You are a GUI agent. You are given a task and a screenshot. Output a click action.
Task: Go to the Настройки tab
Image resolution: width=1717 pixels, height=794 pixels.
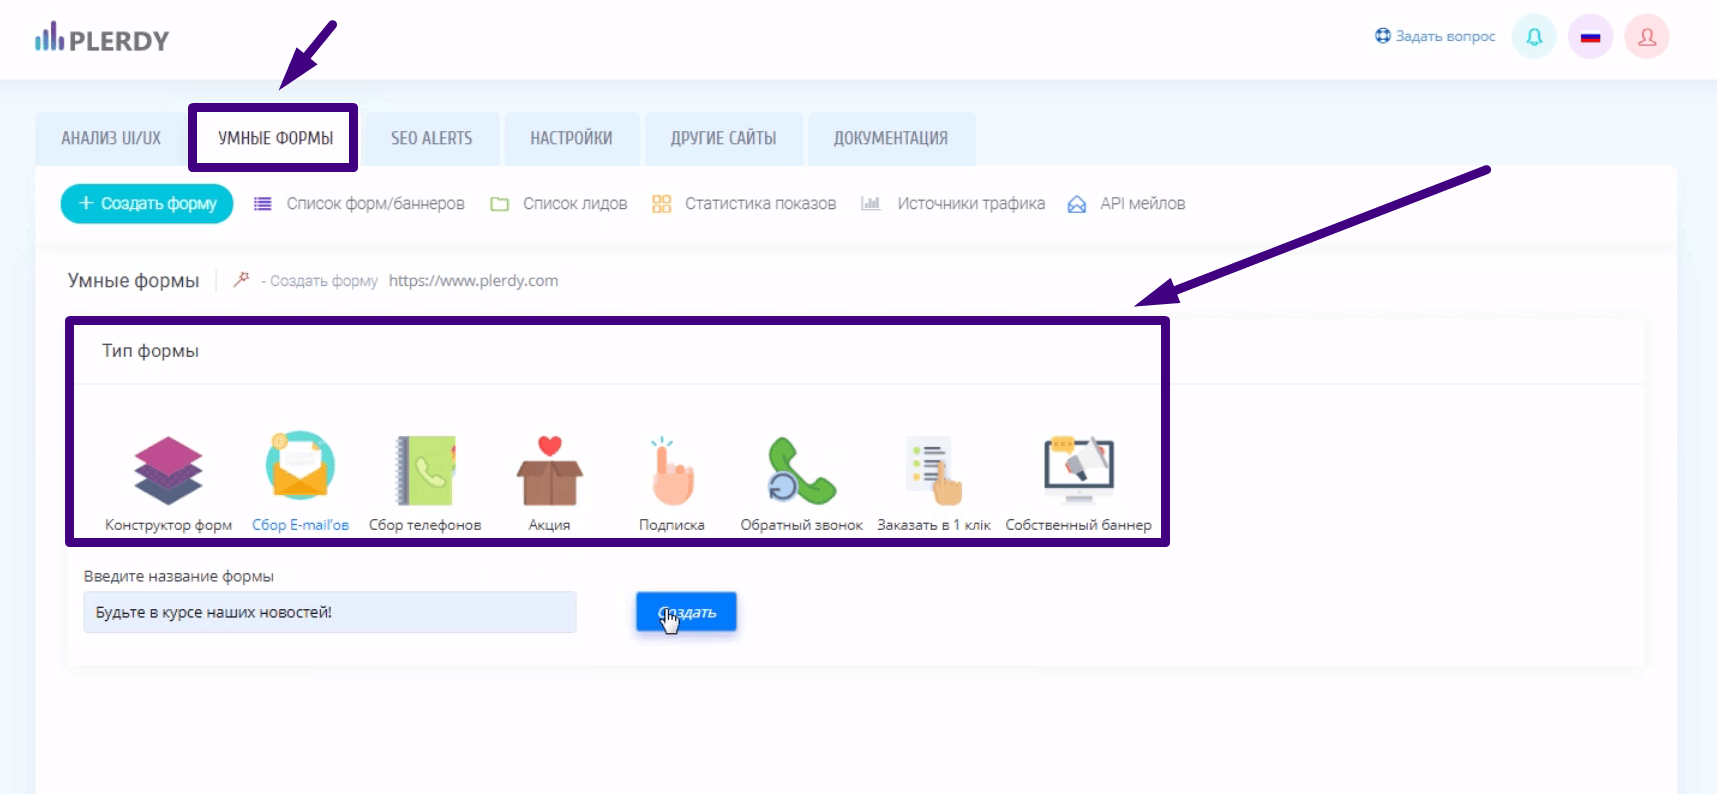pos(571,138)
